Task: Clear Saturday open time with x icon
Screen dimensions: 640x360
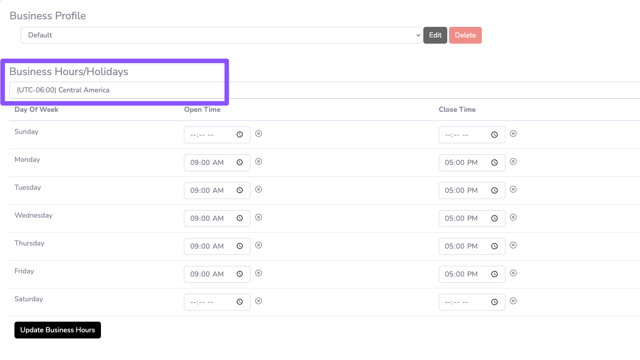Action: coord(258,301)
